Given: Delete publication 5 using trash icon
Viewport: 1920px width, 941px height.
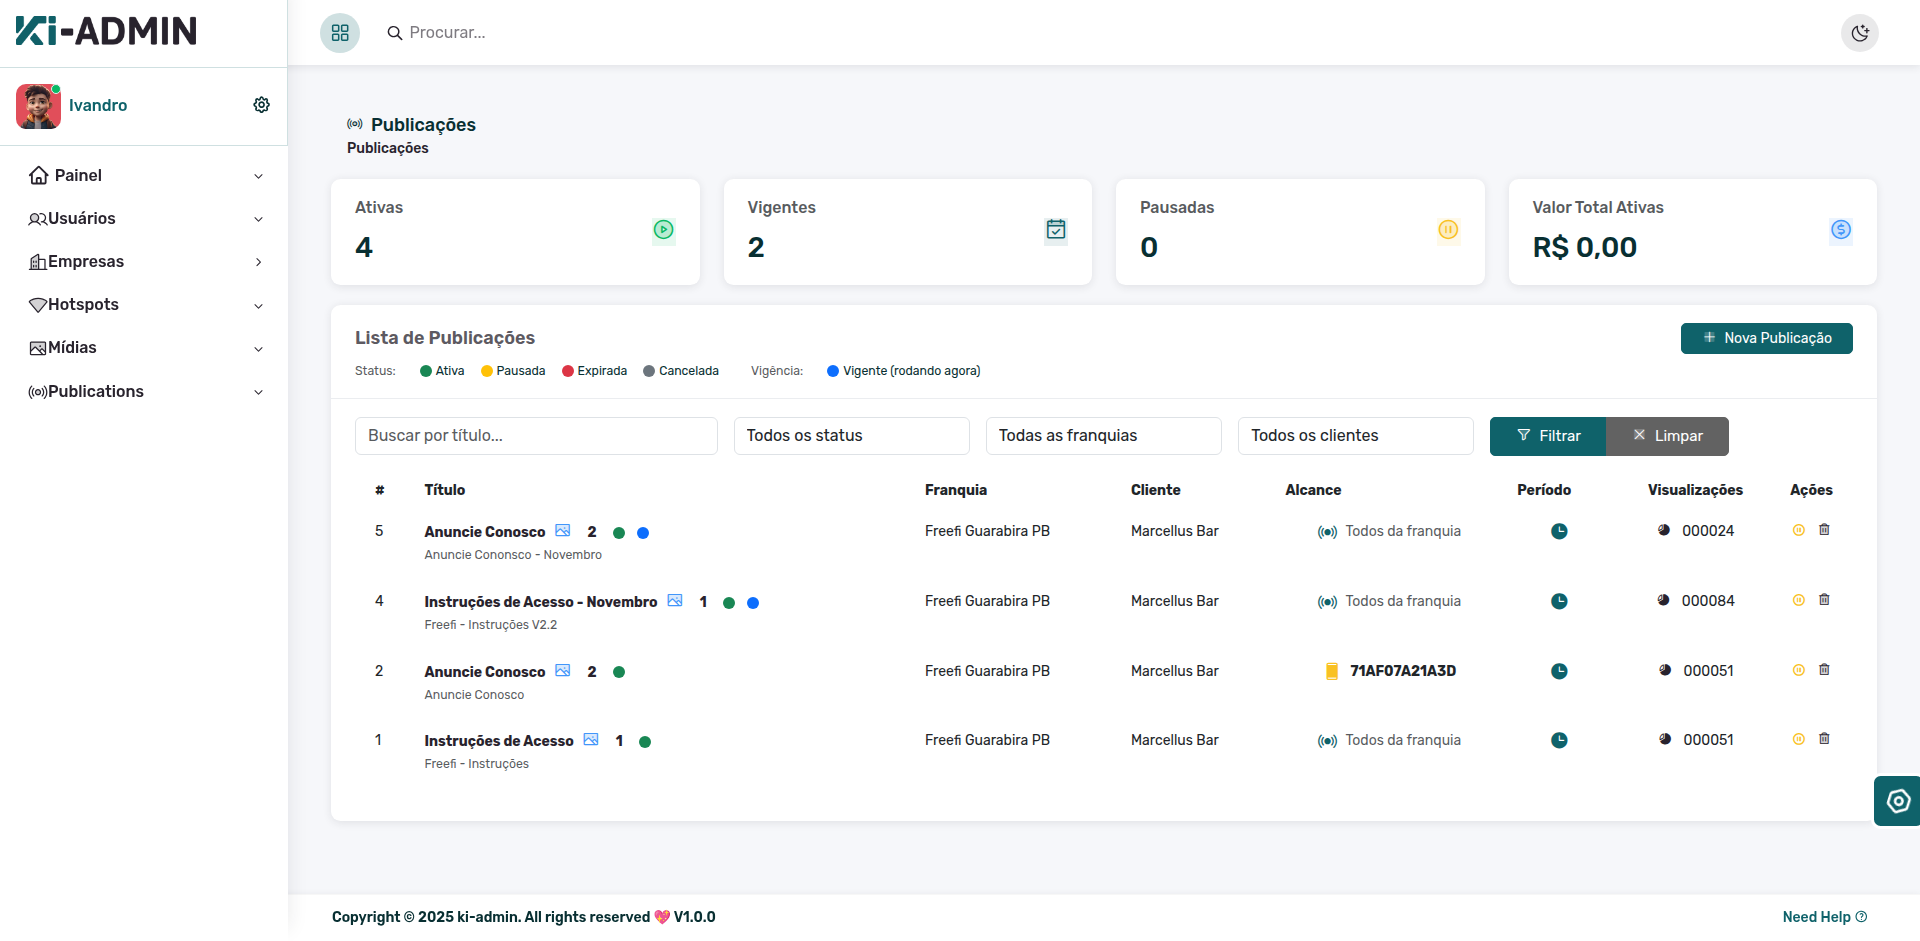Looking at the screenshot, I should click(x=1824, y=530).
